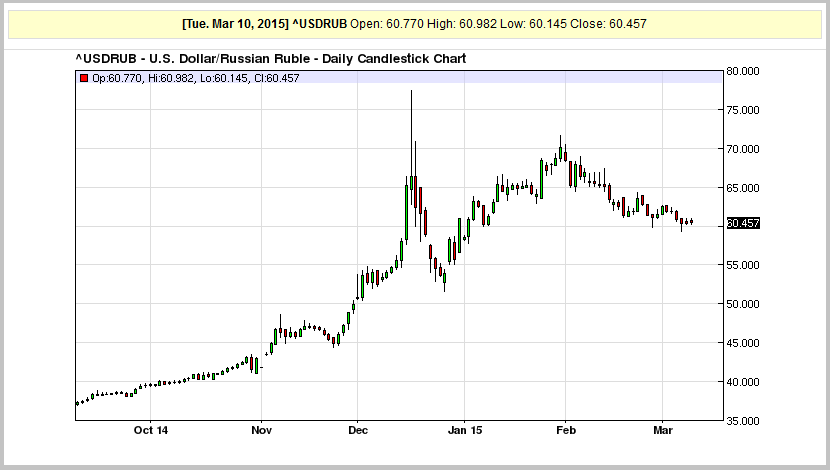This screenshot has width=830, height=470.
Task: Click the 'Feb' date axis label
Action: coord(566,430)
